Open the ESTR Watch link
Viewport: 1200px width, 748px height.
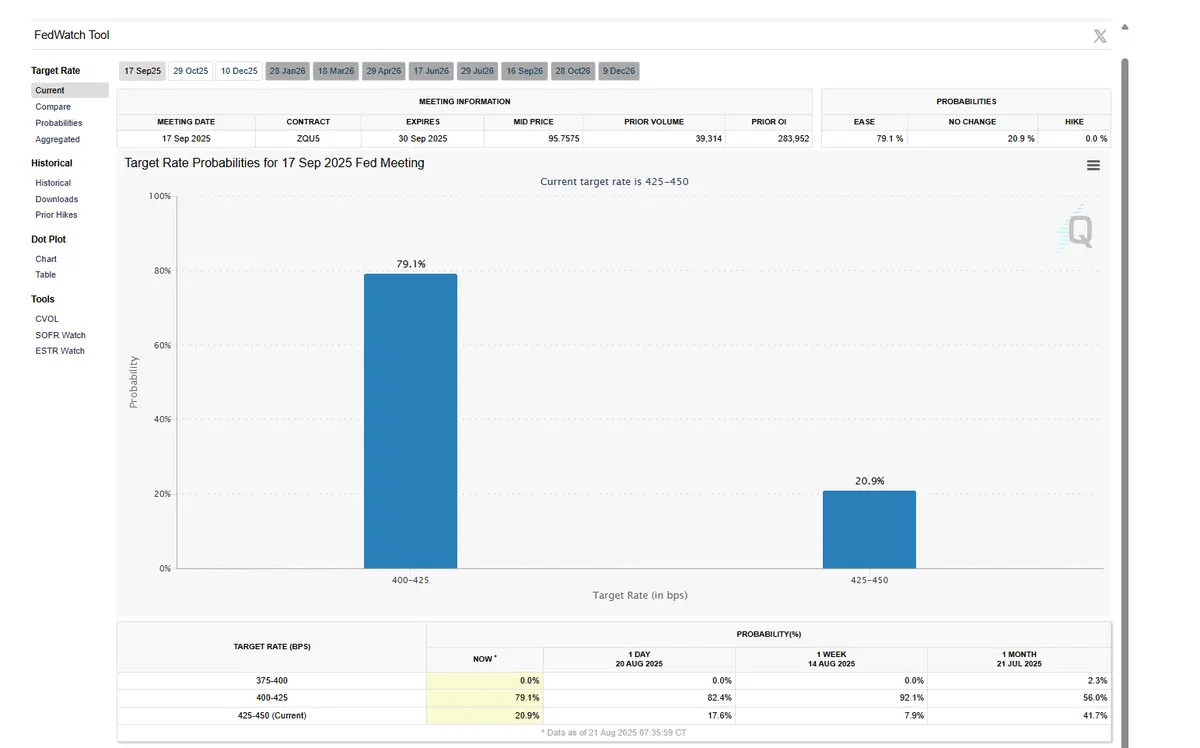60,351
